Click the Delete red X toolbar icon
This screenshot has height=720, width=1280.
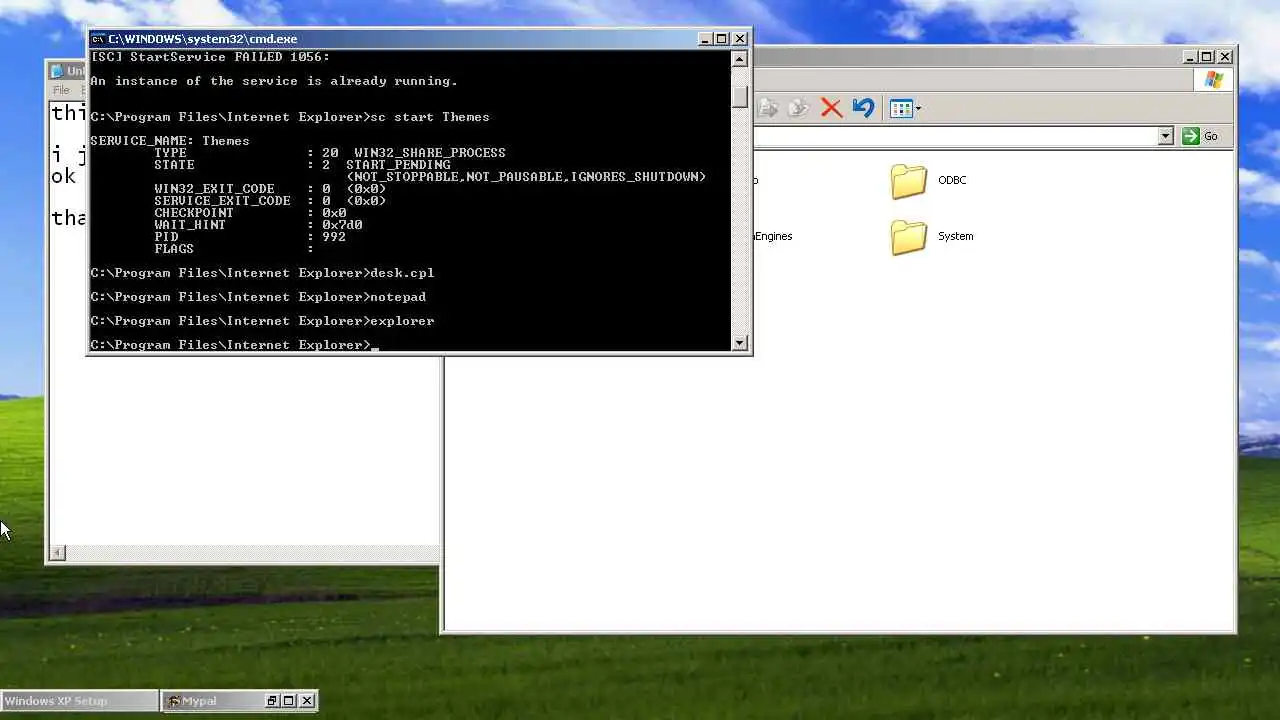click(x=831, y=108)
